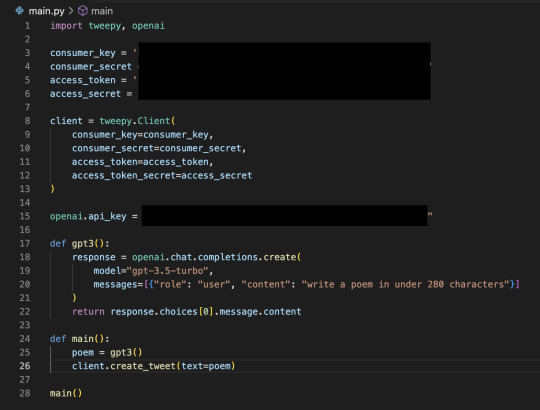The height and width of the screenshot is (410, 540).
Task: Click line number 1 in gutter
Action: click(27, 26)
